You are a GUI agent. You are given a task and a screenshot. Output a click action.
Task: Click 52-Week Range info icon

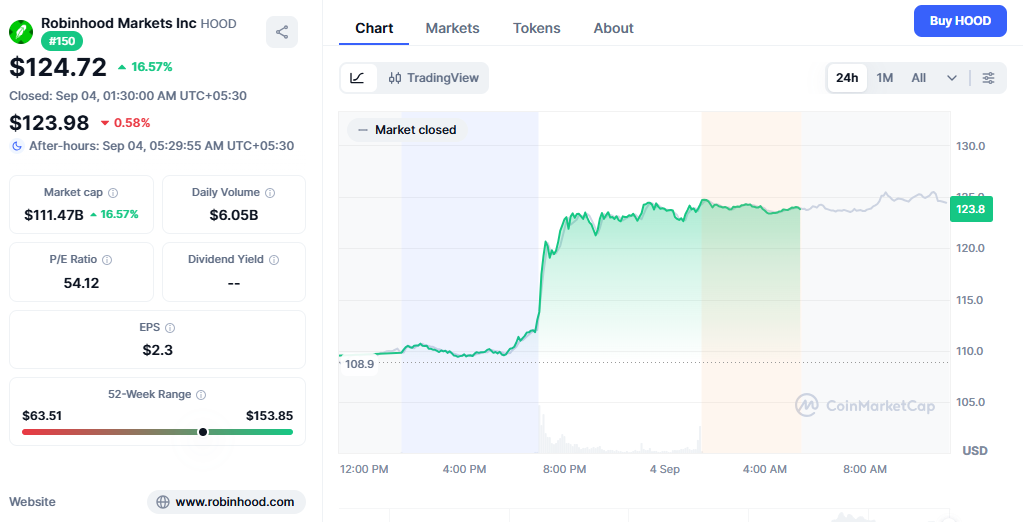tap(201, 395)
